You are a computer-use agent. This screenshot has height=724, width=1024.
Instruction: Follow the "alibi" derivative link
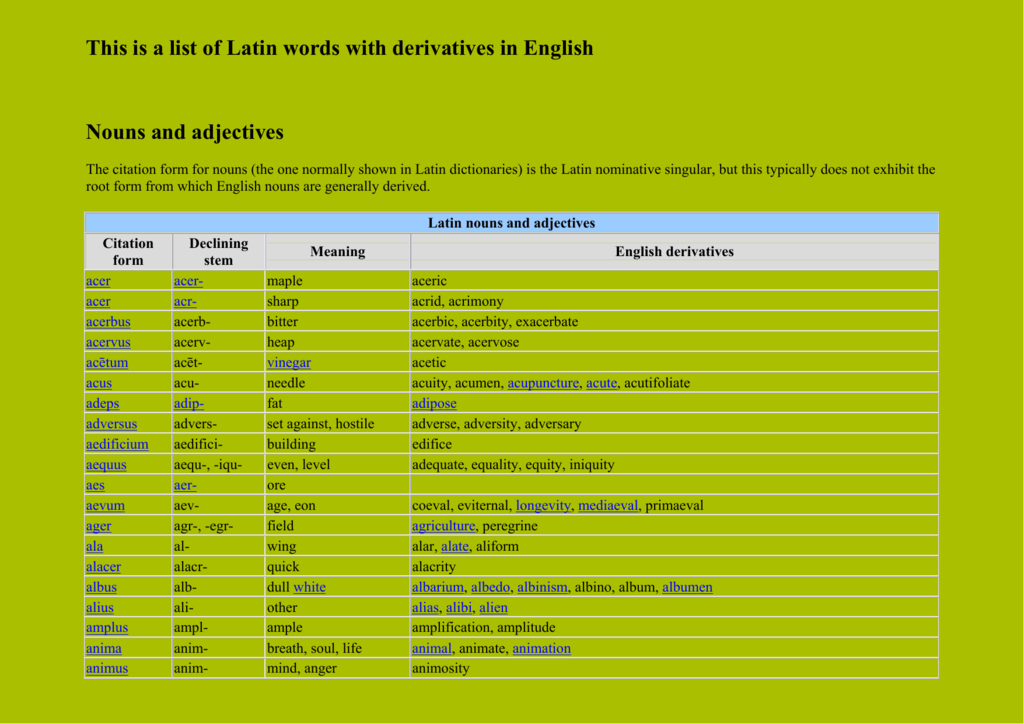(x=458, y=607)
